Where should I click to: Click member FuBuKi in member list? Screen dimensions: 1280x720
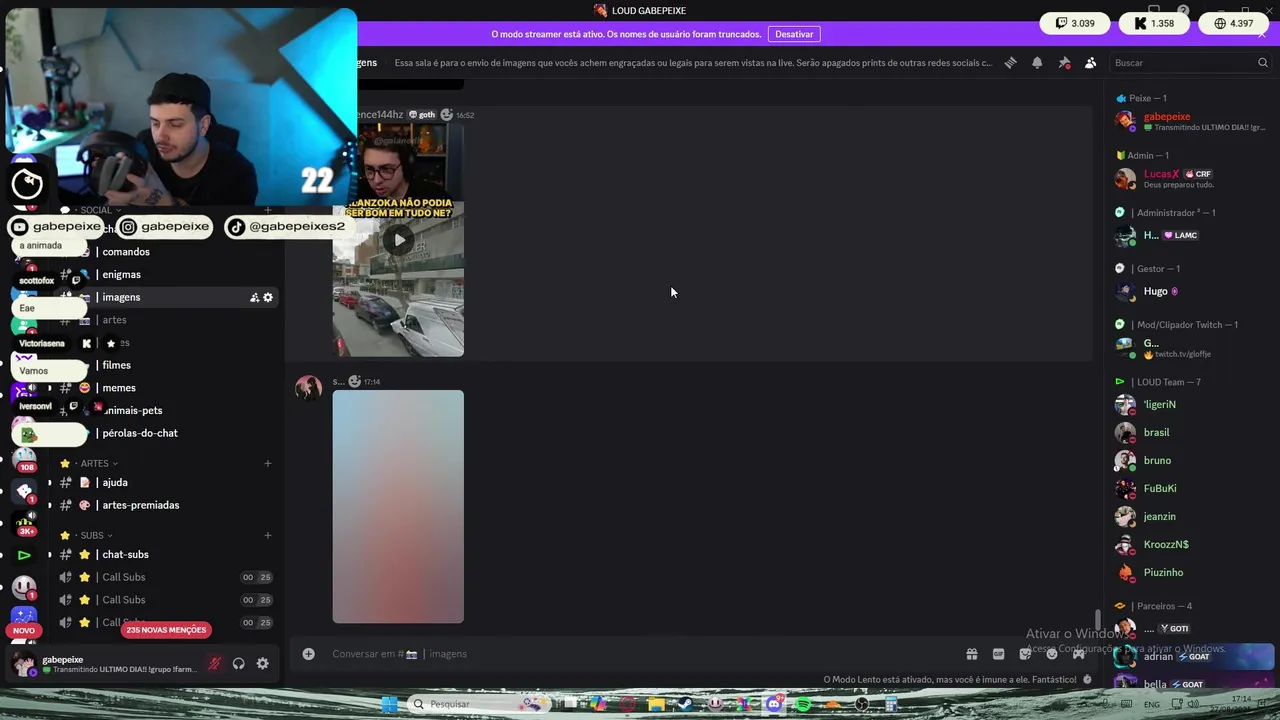point(1190,489)
